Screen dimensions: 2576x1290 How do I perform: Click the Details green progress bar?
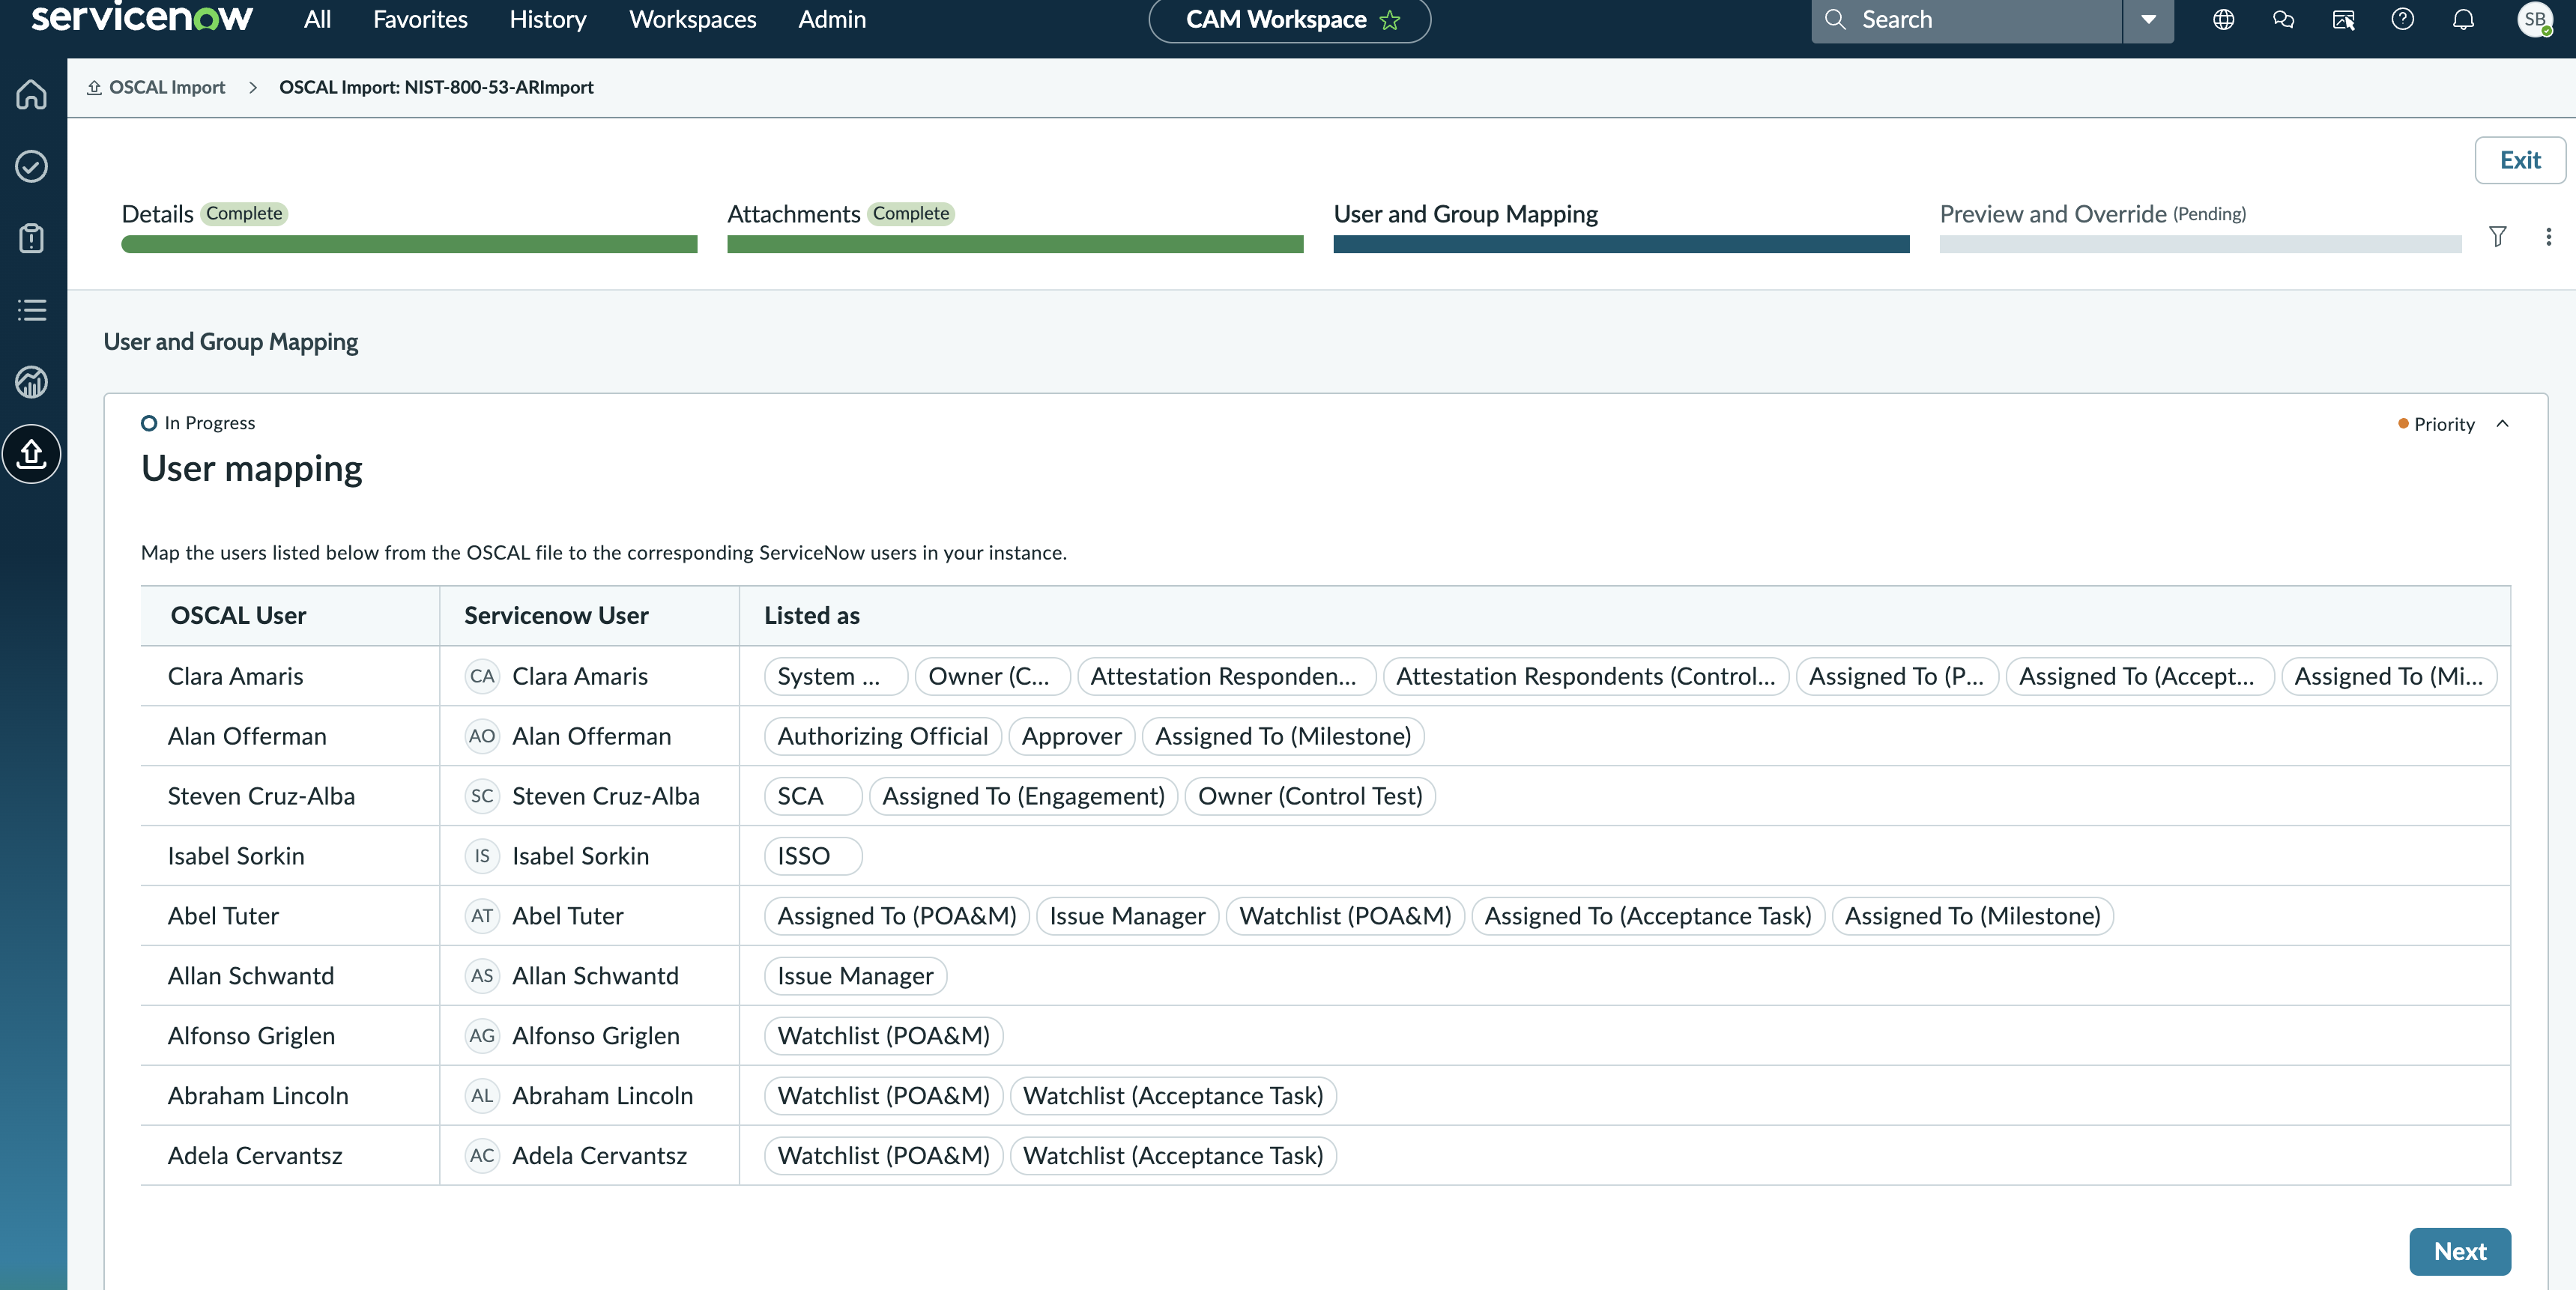pyautogui.click(x=409, y=244)
